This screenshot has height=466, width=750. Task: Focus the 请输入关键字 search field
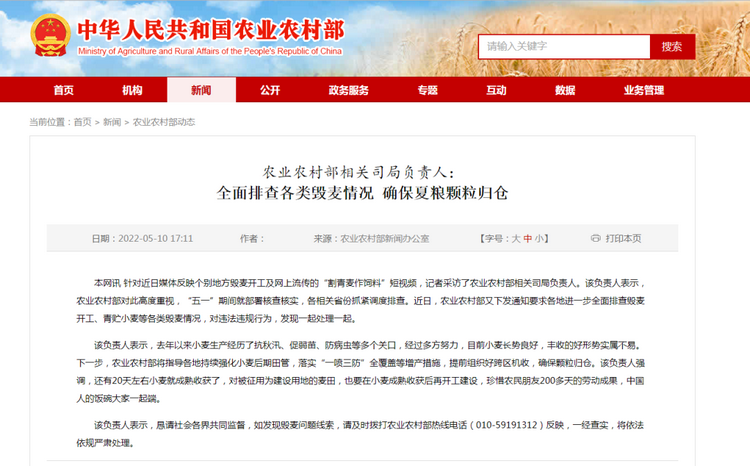click(564, 46)
